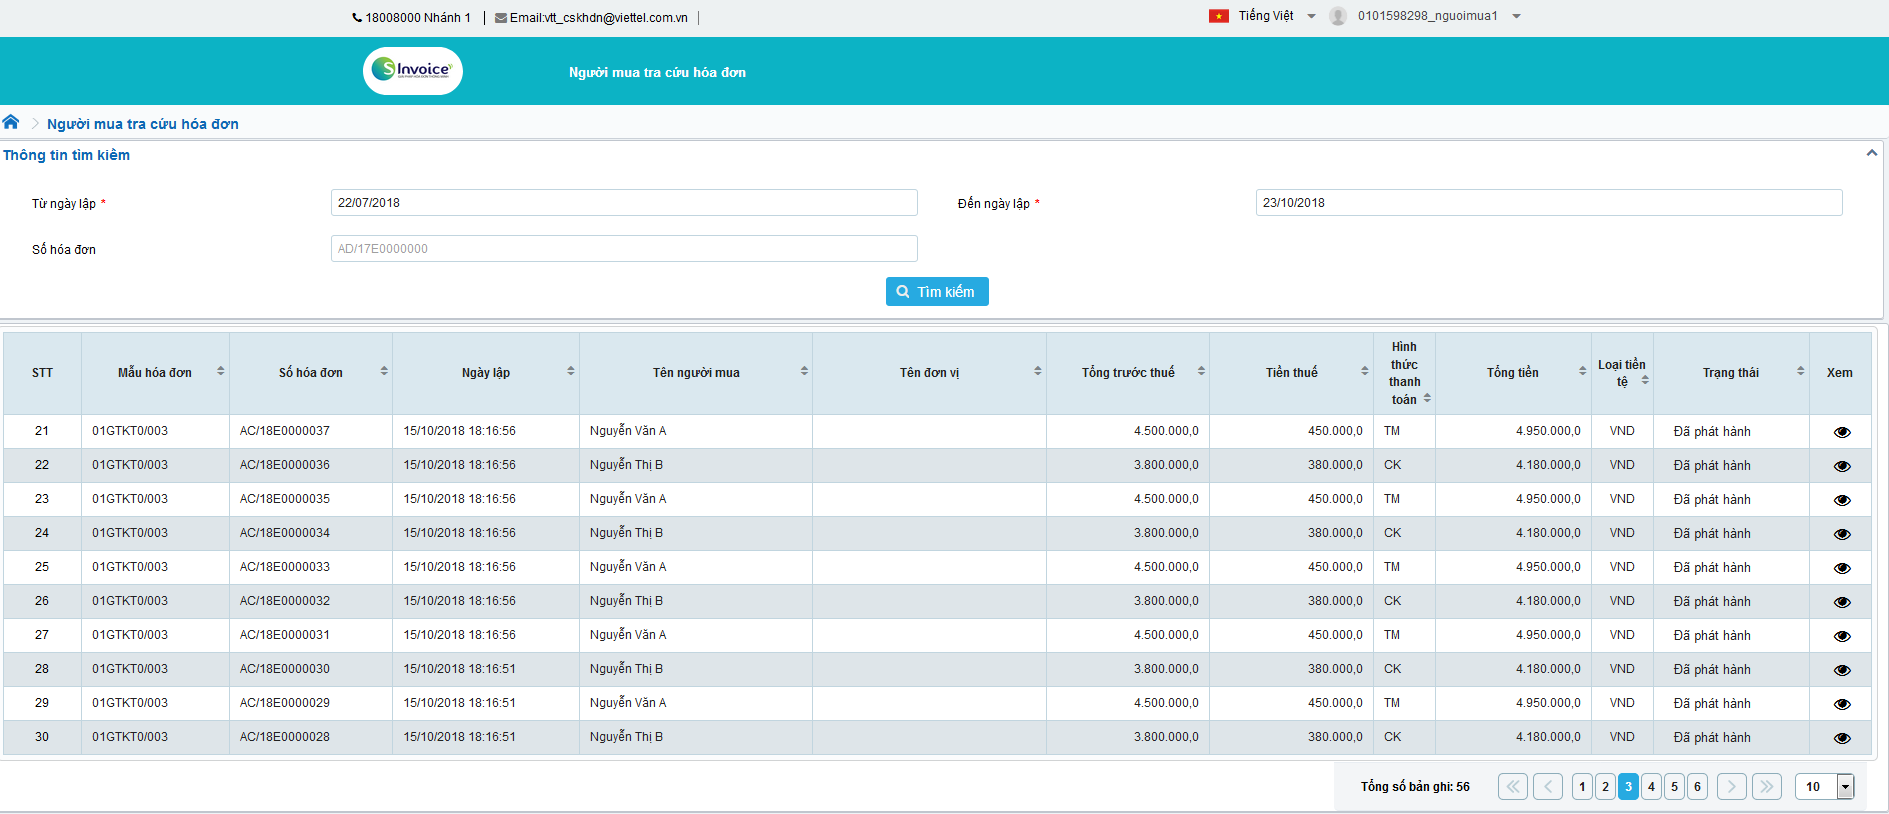View invoice AC/18E0000034 via eye icon

coord(1841,534)
